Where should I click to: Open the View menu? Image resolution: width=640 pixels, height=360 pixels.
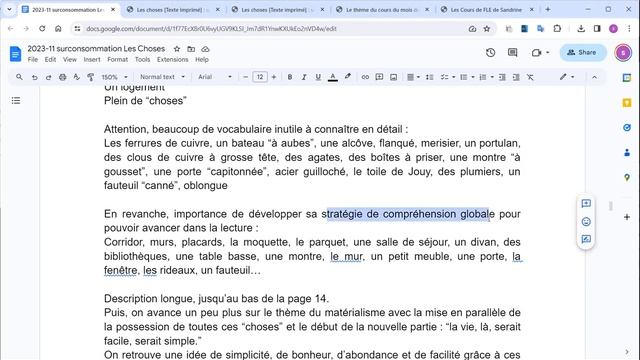click(70, 60)
